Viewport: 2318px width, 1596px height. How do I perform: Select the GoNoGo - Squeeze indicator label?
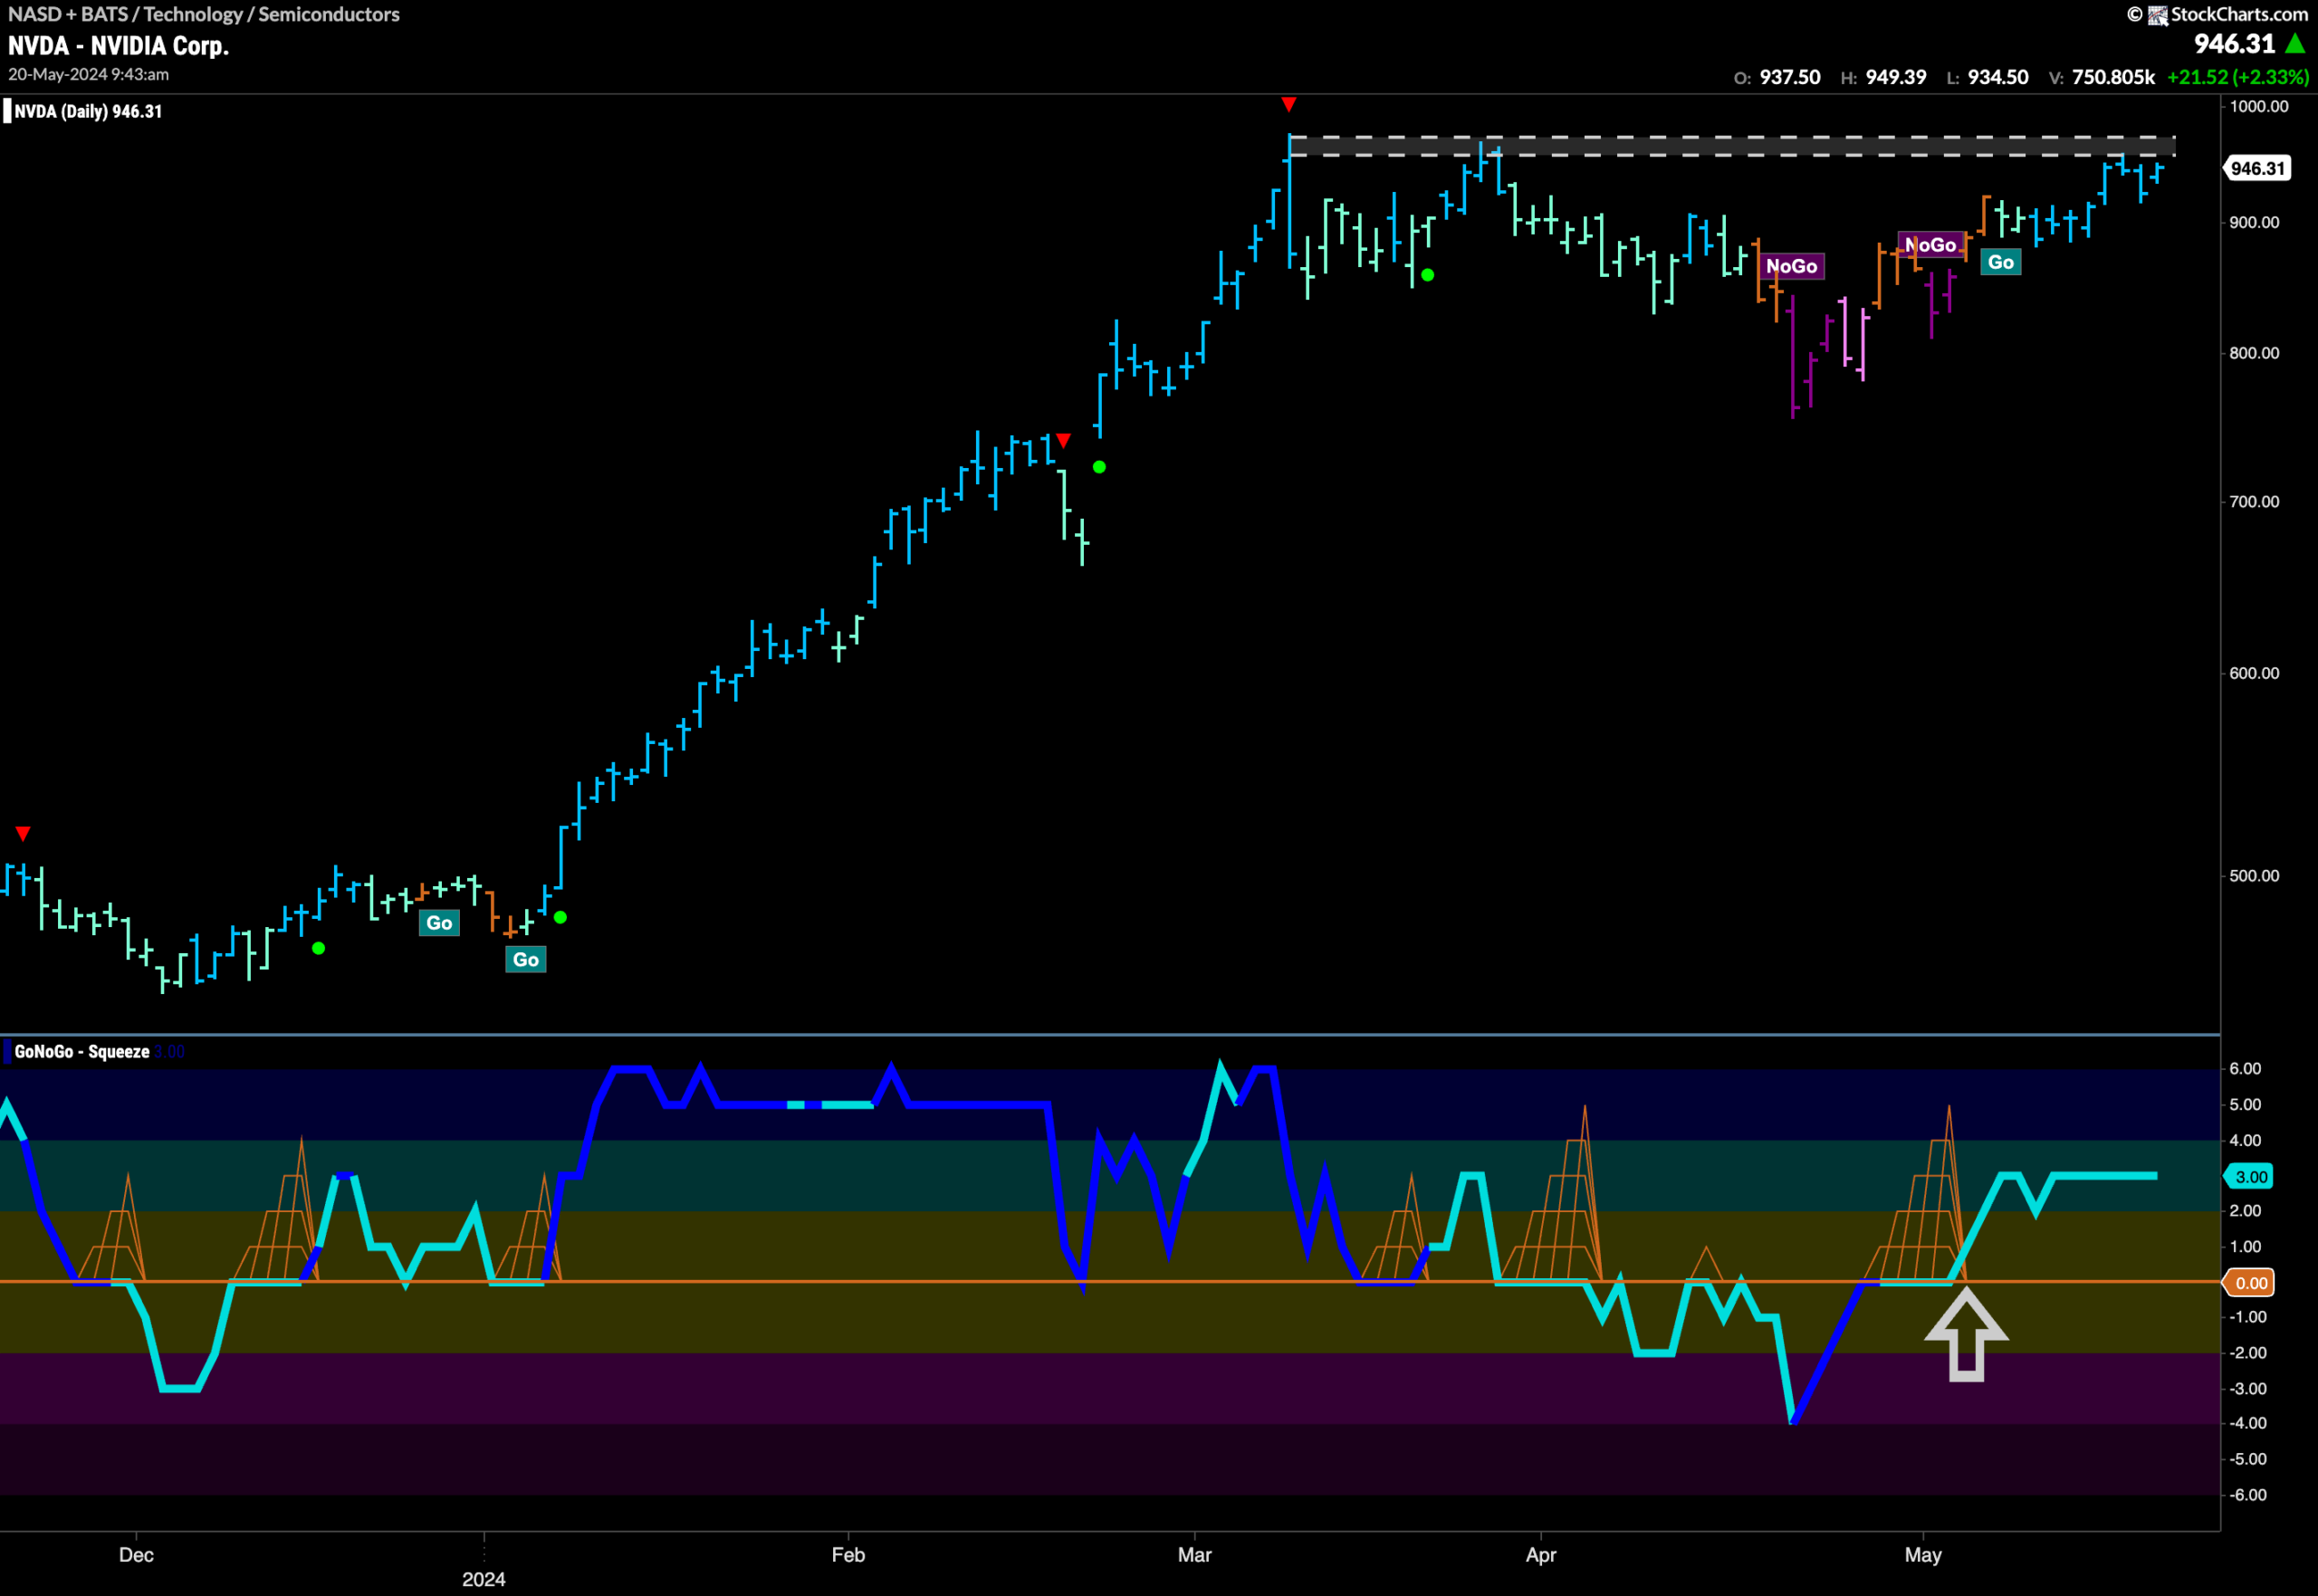82,1051
